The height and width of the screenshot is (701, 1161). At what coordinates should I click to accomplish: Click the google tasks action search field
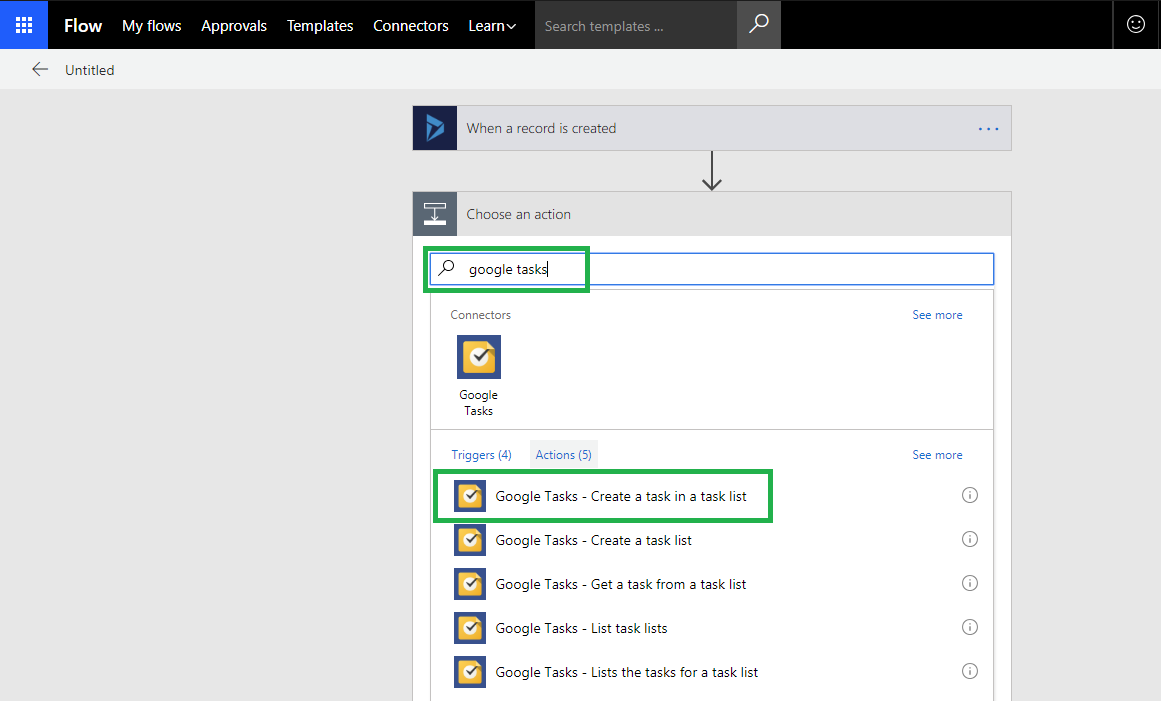[712, 269]
